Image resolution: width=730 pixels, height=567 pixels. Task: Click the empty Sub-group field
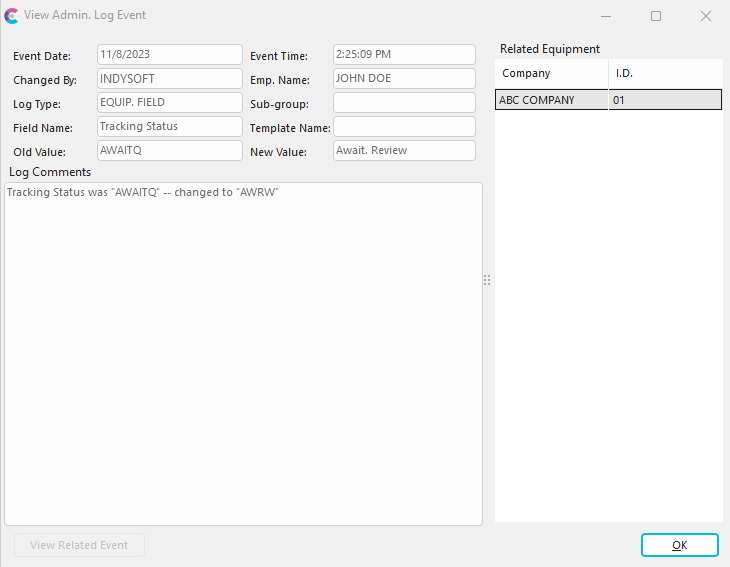(x=404, y=103)
